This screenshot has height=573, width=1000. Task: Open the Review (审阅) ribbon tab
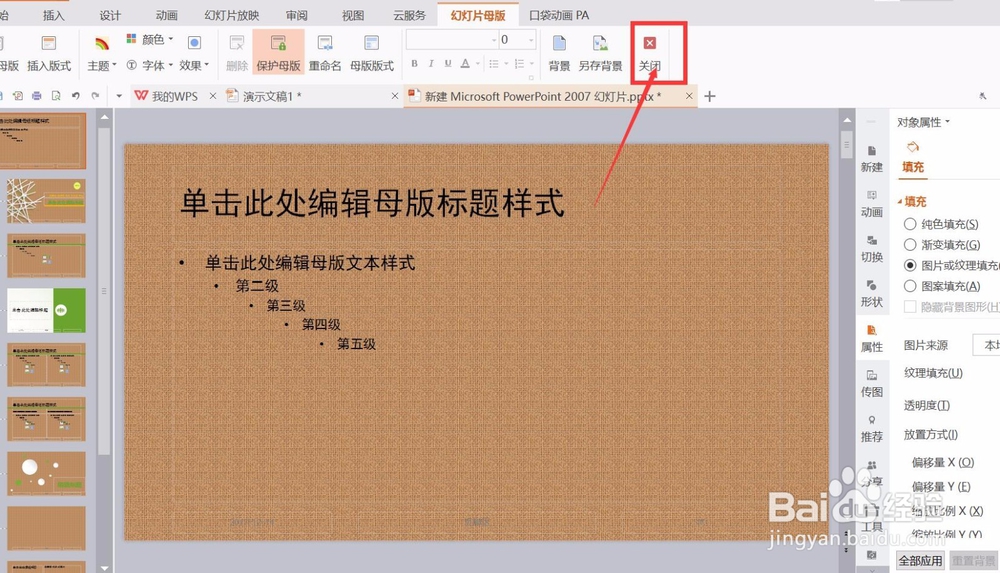coord(297,15)
